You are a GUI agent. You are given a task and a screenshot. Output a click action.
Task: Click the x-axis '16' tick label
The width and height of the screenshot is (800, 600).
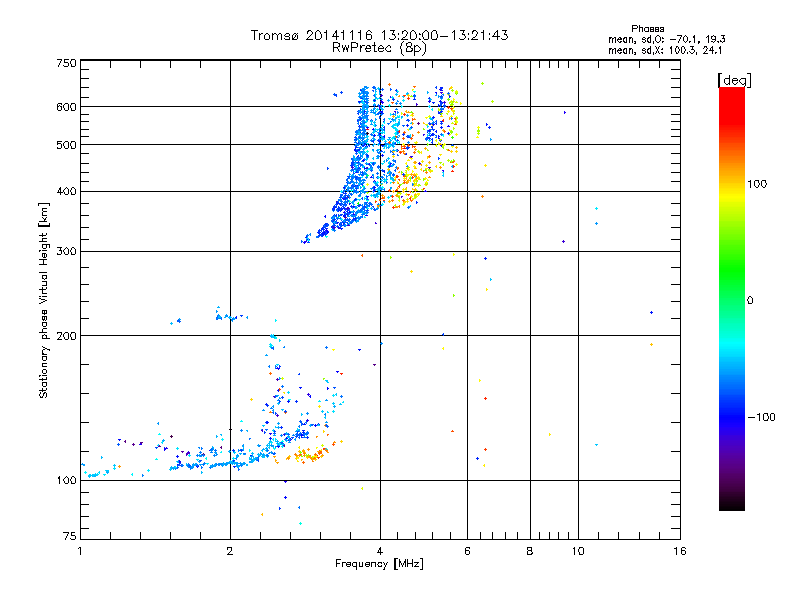point(680,551)
